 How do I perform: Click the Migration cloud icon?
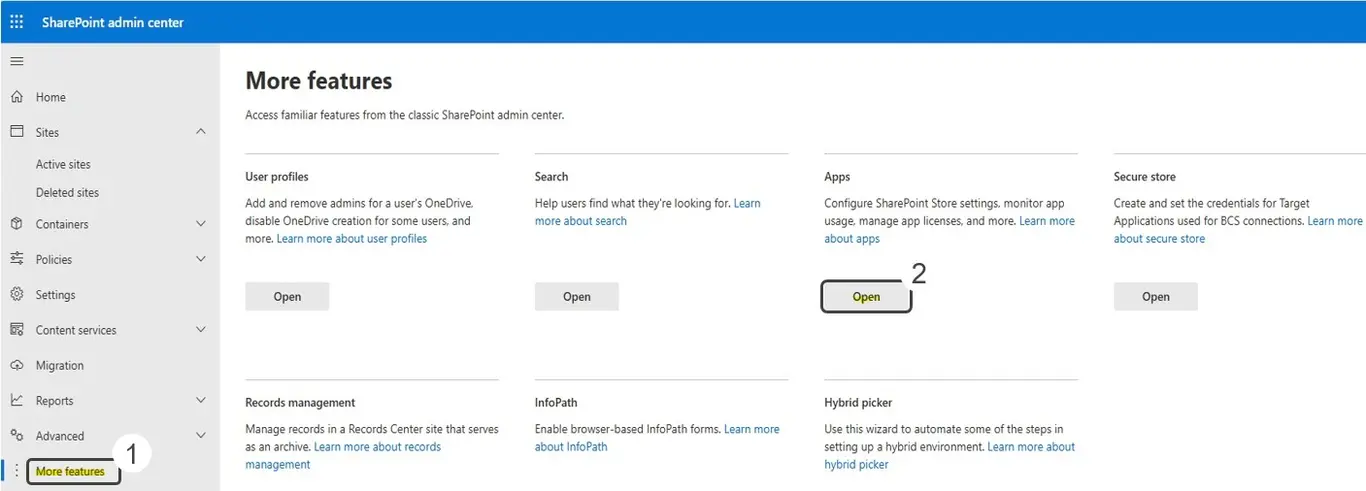[x=16, y=365]
